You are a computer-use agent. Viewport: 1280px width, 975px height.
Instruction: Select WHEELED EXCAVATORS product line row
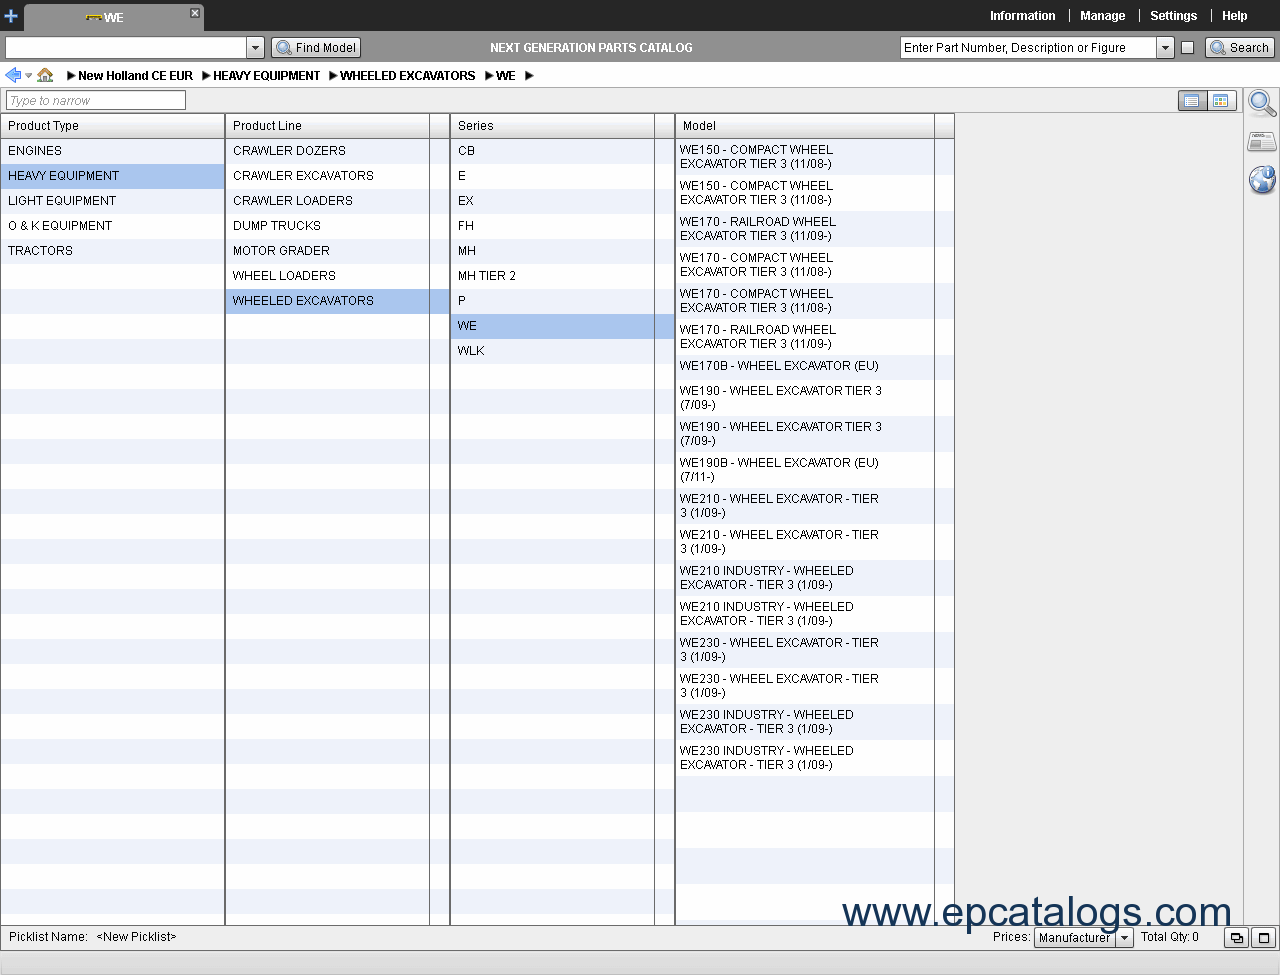point(337,301)
